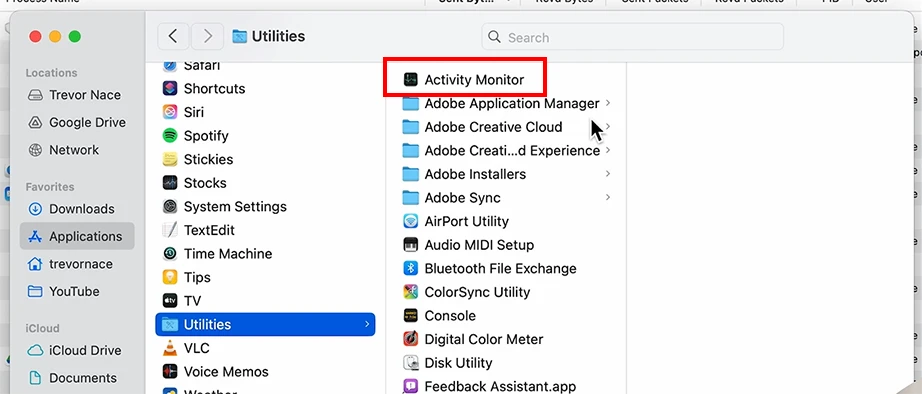Select the Stocks app icon
Viewport: 922px width, 394px height.
point(170,183)
